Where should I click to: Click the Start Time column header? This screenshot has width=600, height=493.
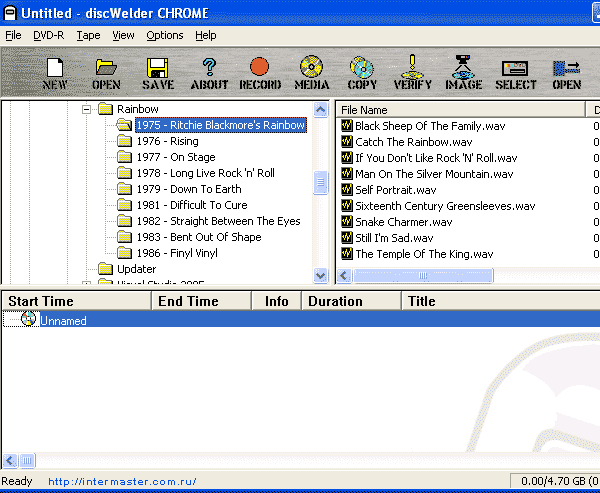[x=77, y=301]
